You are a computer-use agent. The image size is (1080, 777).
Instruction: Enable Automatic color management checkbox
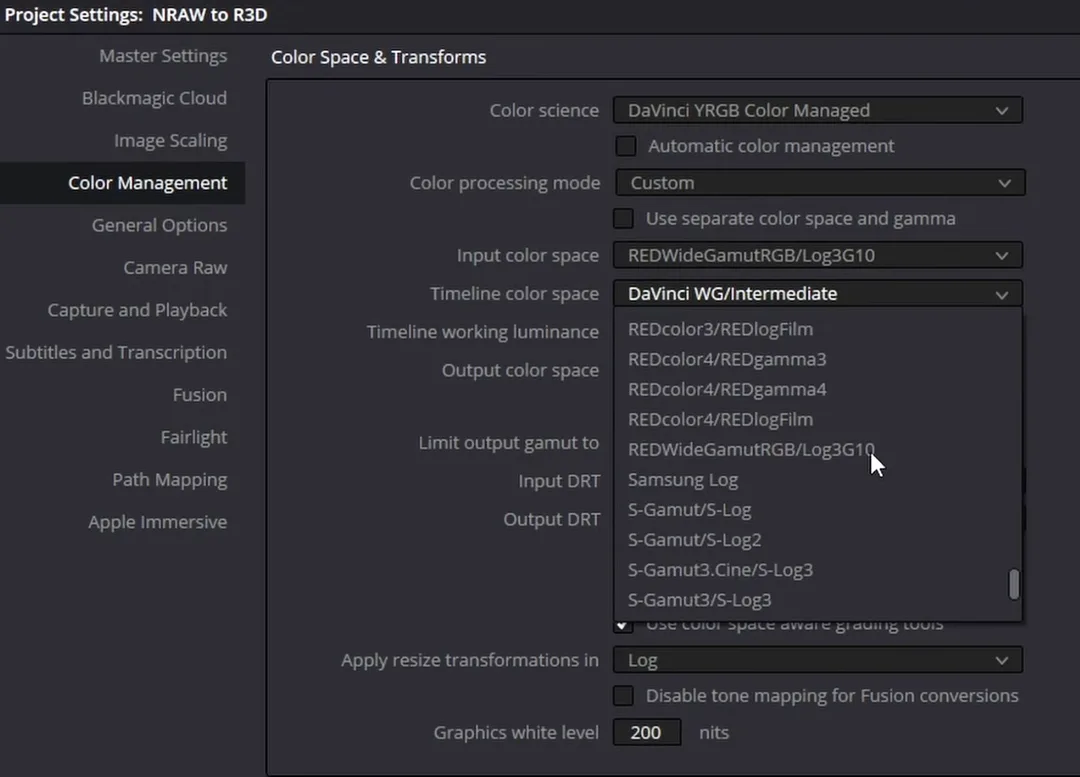pyautogui.click(x=625, y=146)
